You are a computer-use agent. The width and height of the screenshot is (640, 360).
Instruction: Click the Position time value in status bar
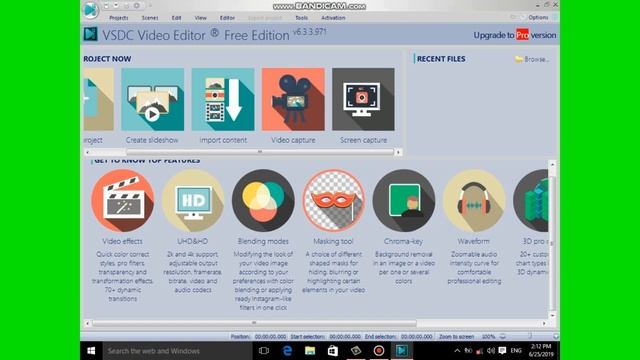(270, 337)
